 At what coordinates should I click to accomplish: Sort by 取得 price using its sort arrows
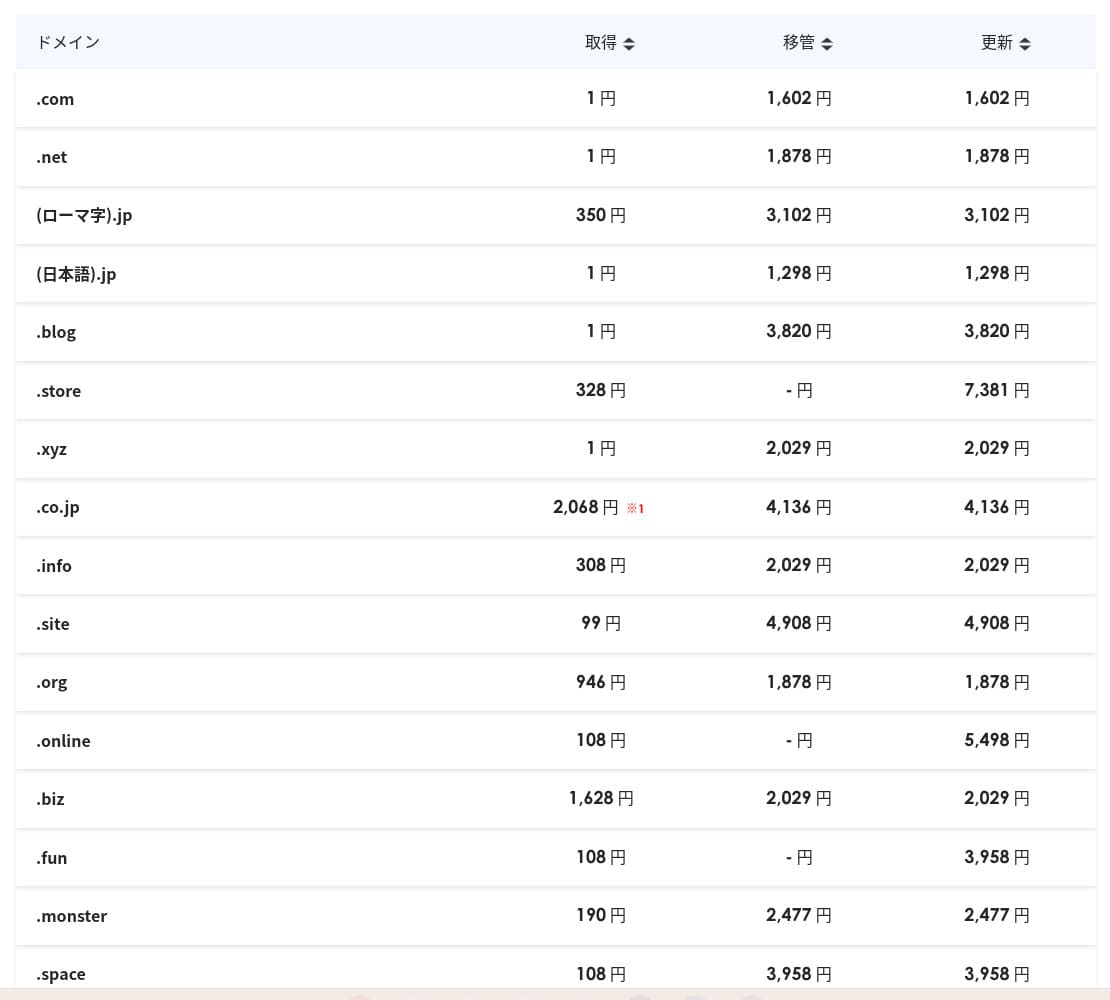pyautogui.click(x=629, y=43)
